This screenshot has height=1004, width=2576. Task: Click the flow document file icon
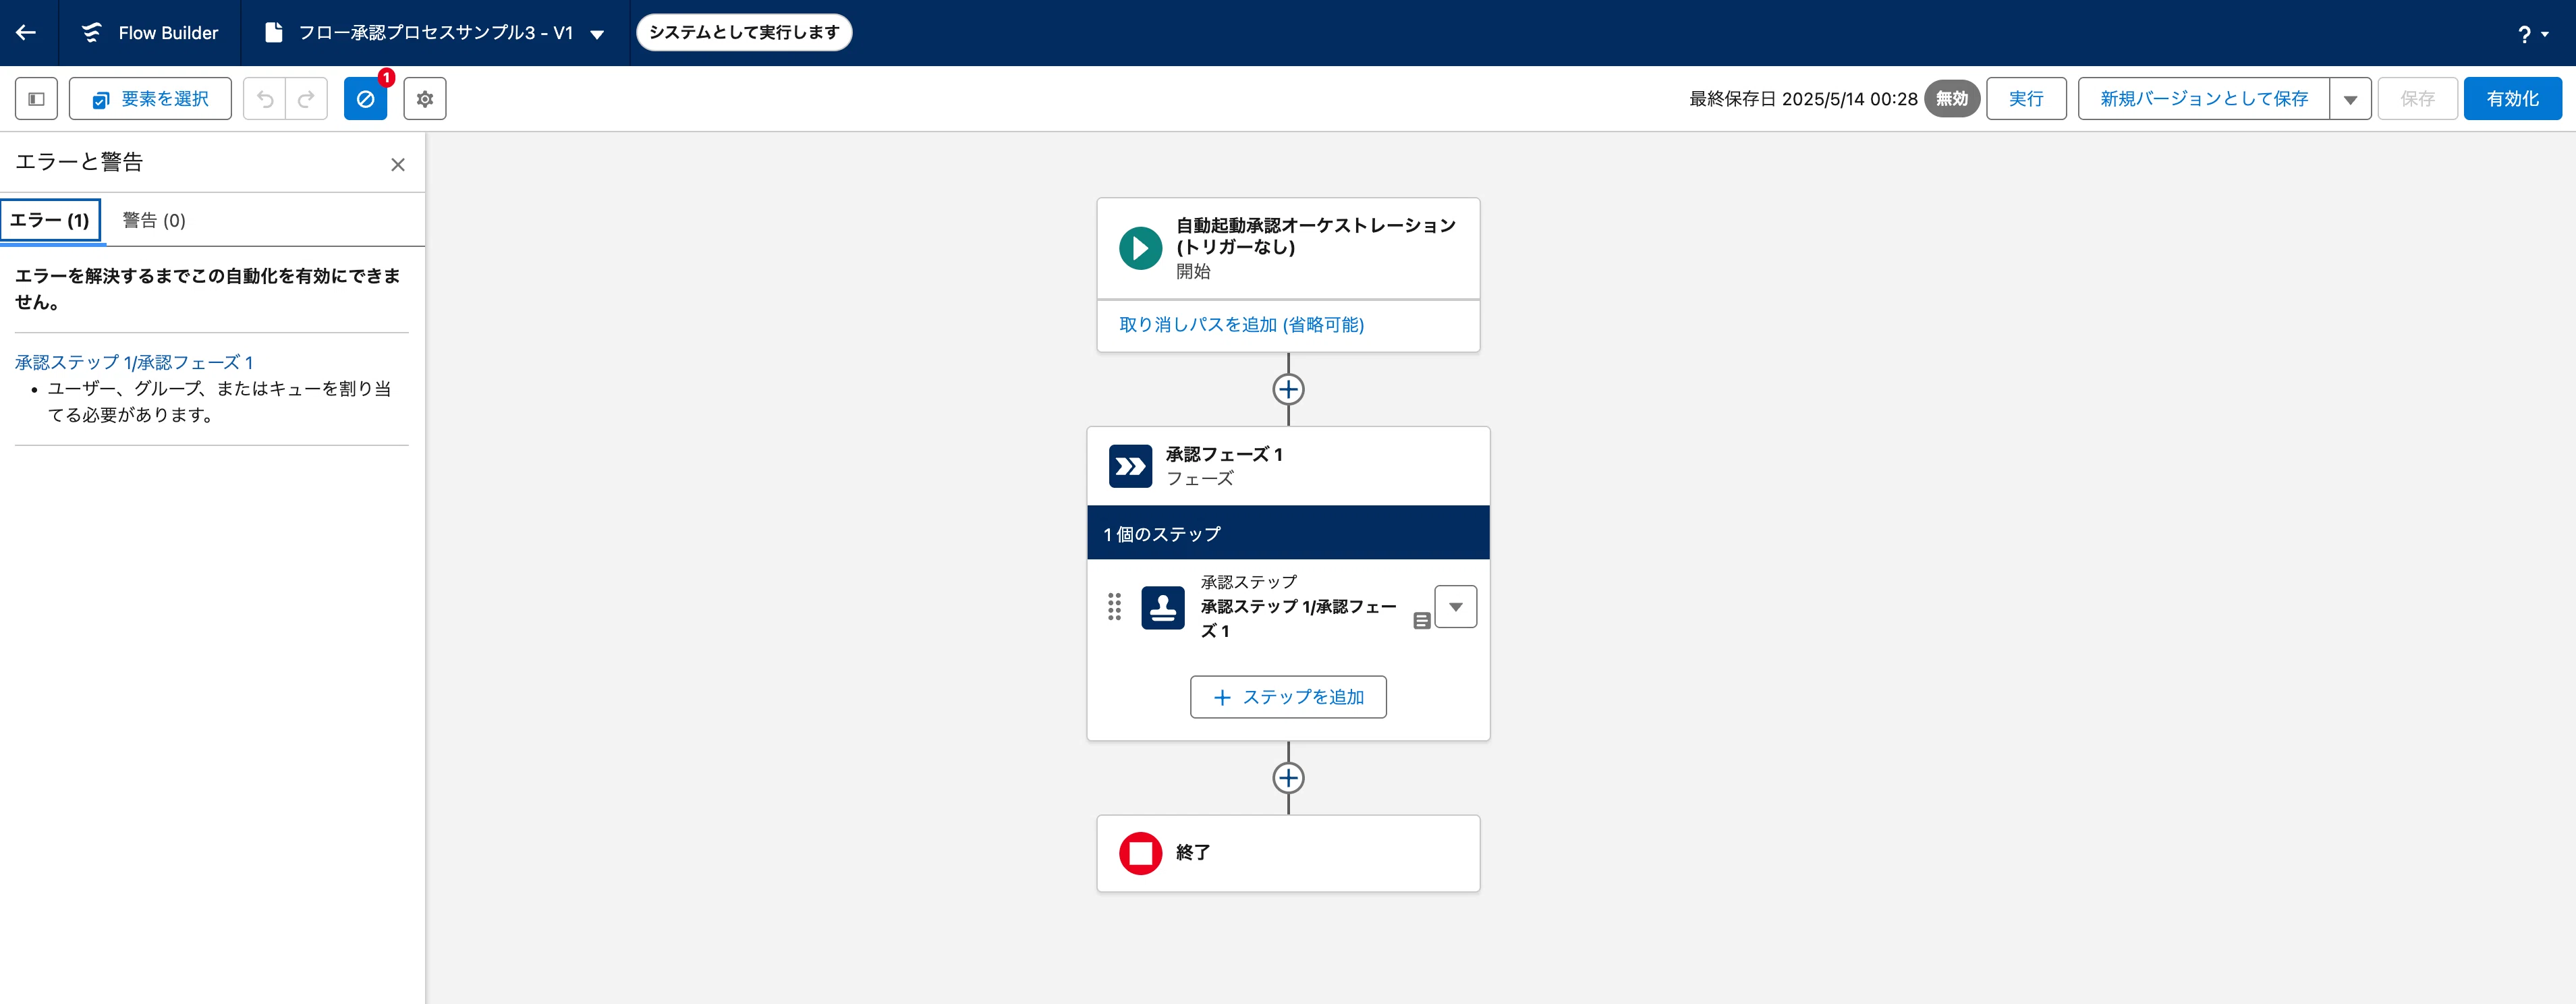pos(273,32)
